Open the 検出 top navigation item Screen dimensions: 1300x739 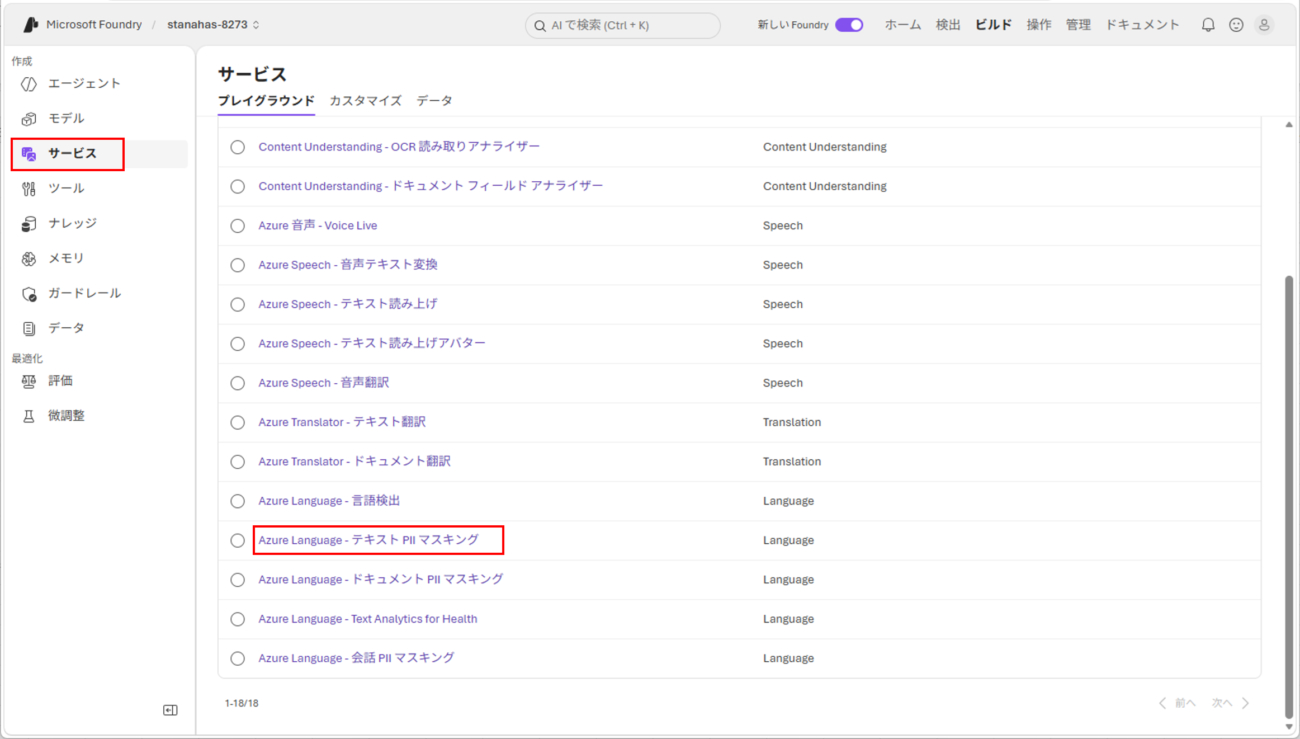pyautogui.click(x=948, y=25)
